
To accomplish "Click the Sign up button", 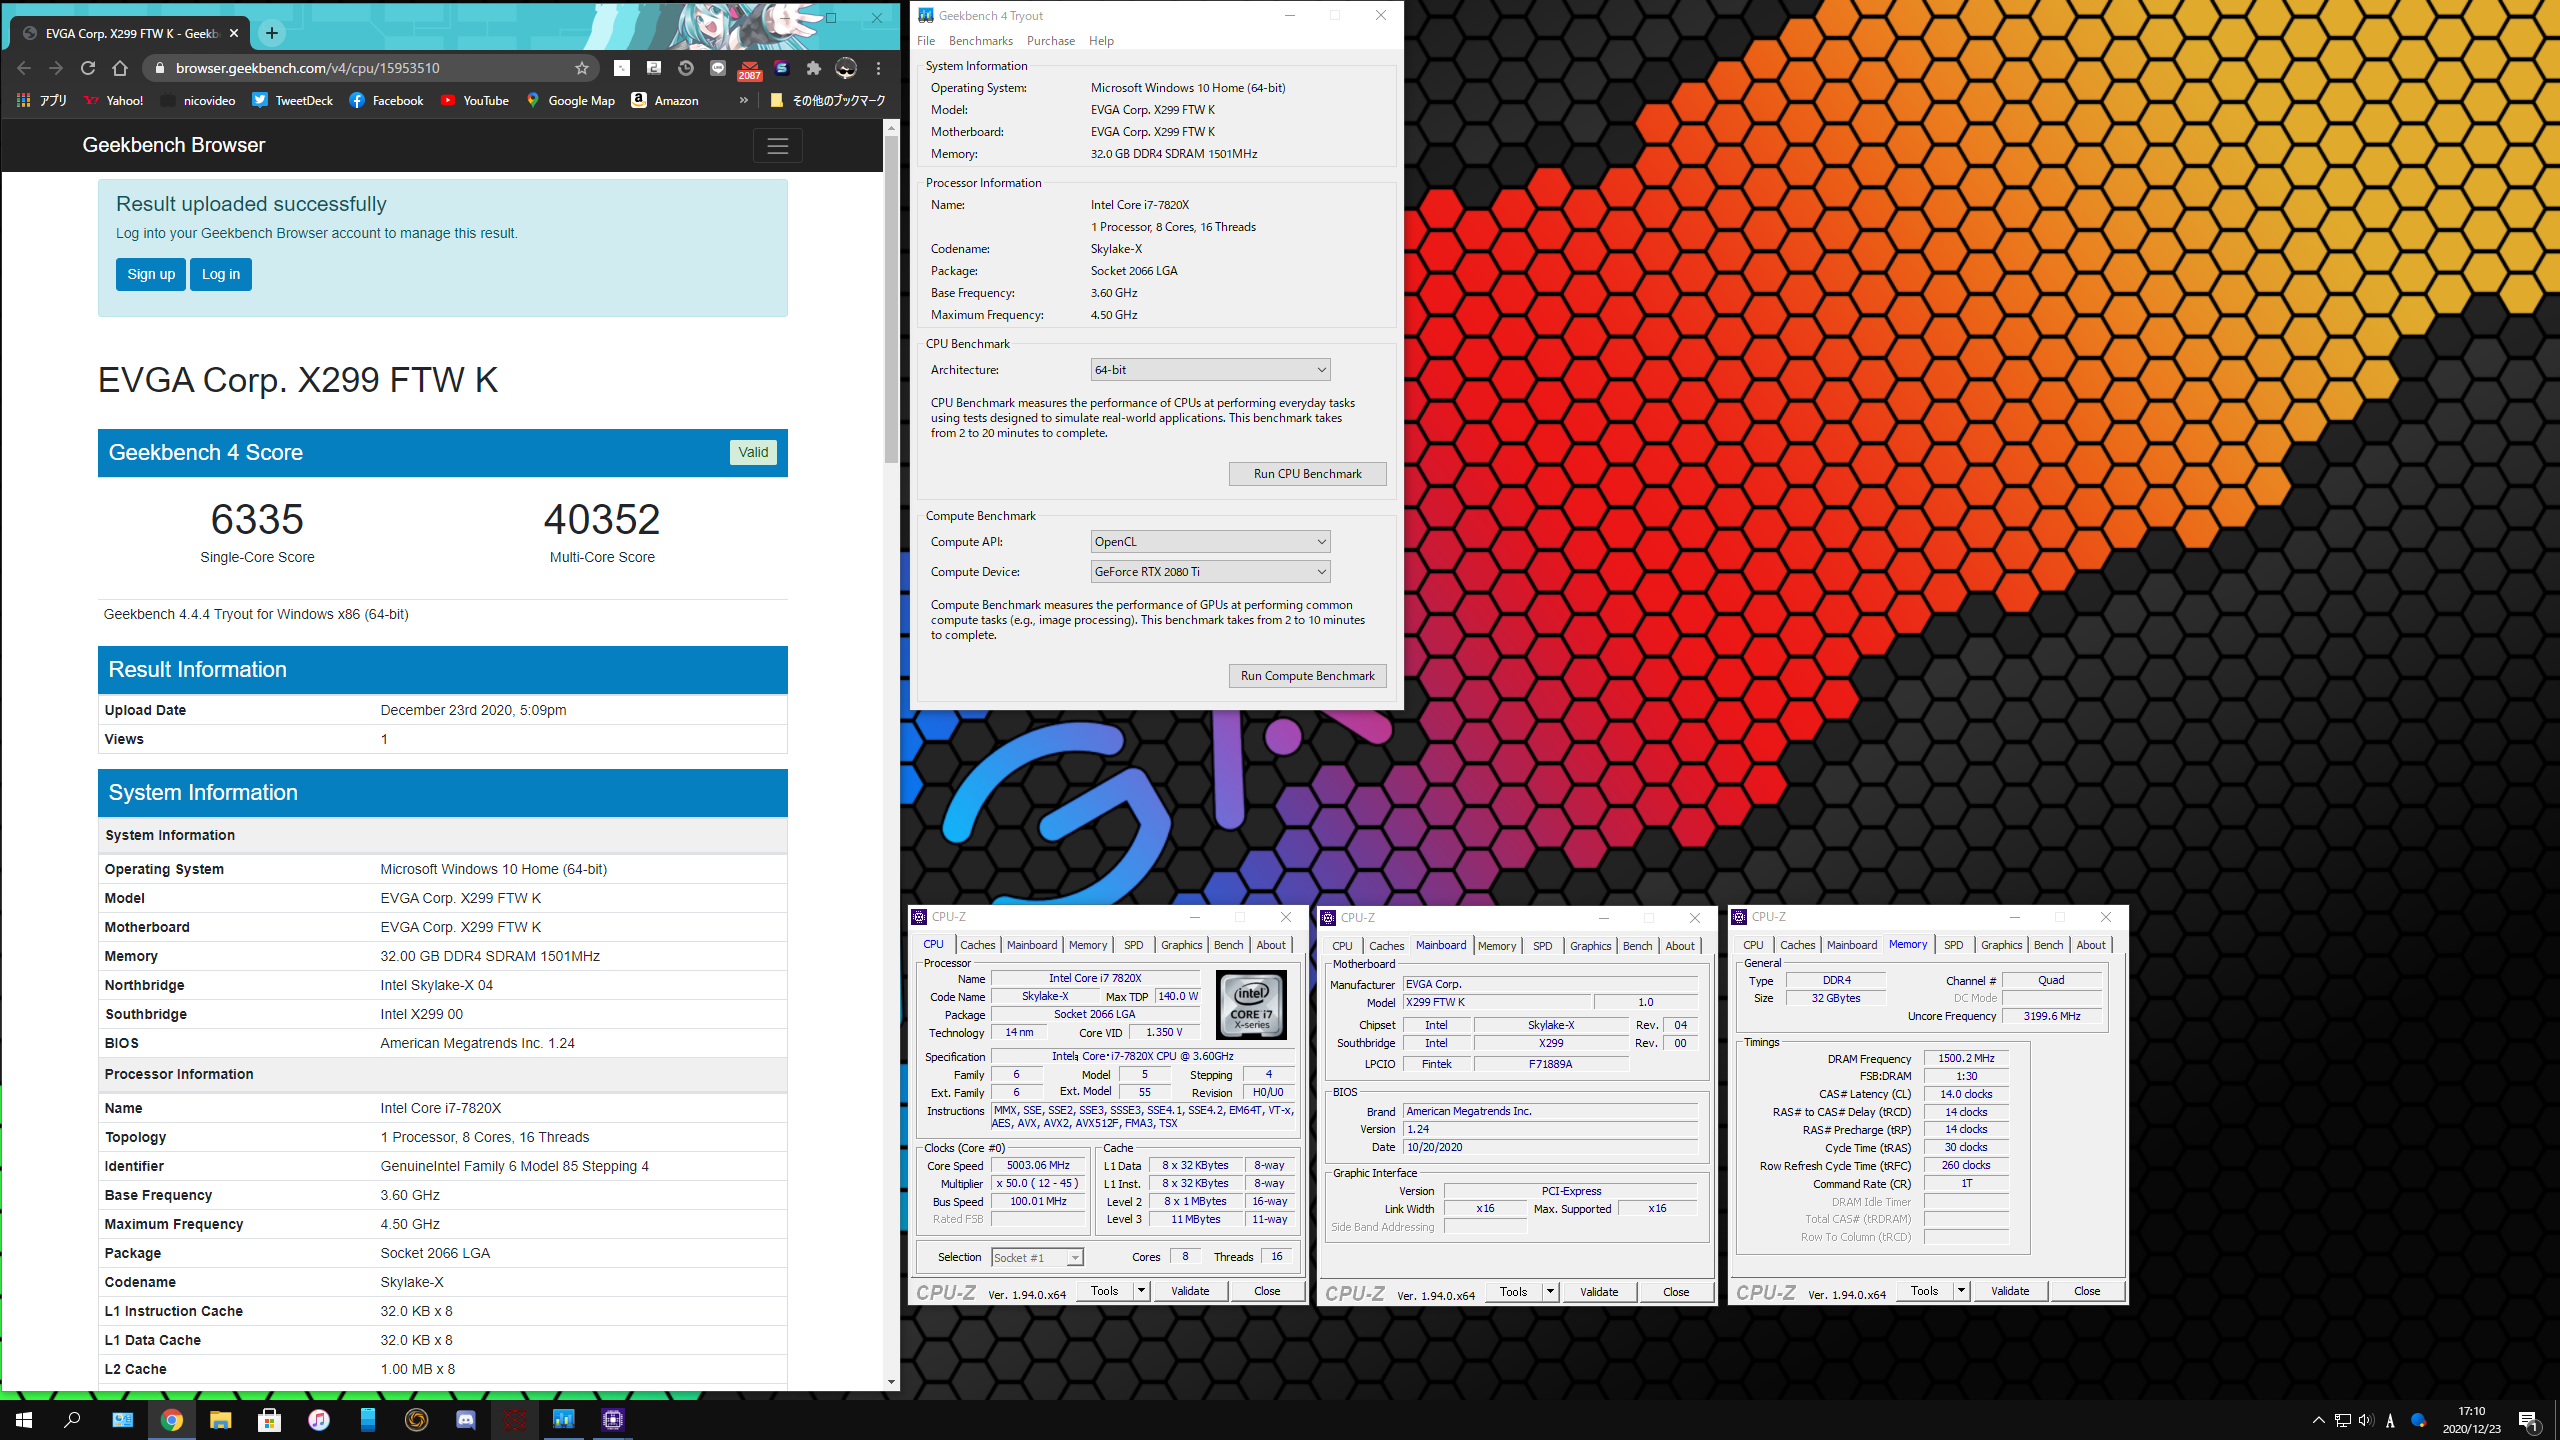I will pos(151,274).
